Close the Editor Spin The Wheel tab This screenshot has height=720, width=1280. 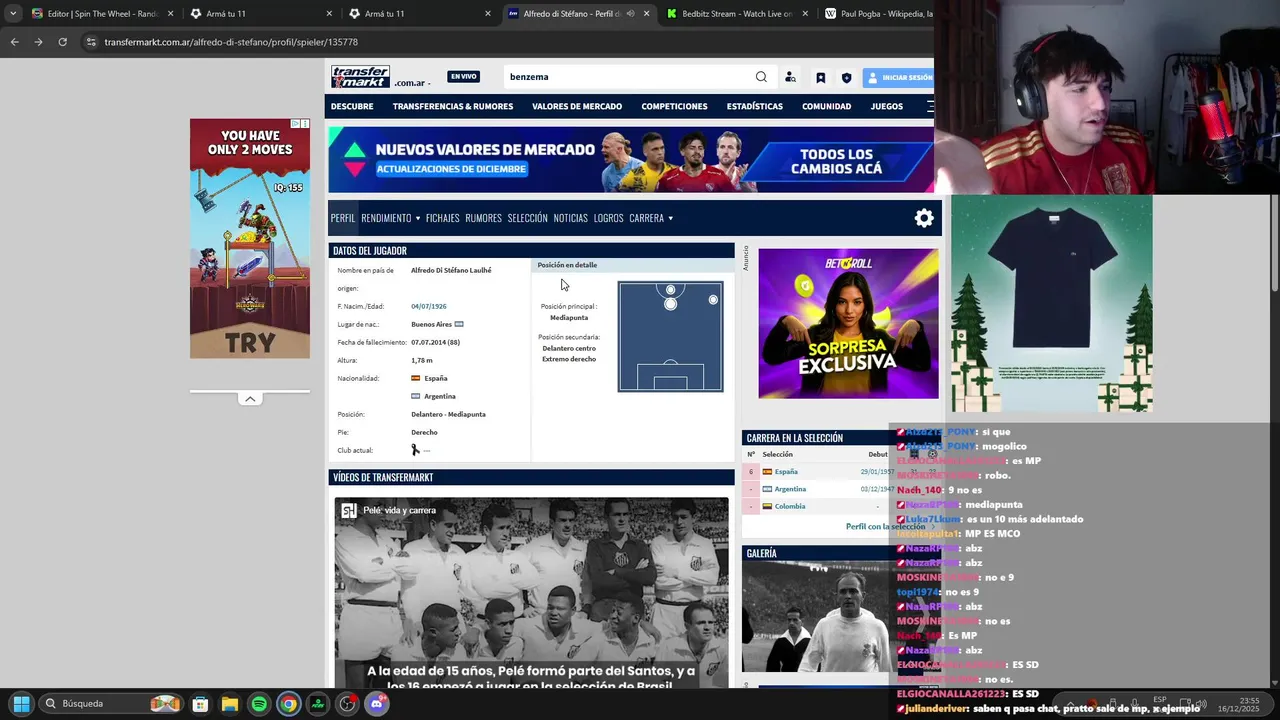170,14
